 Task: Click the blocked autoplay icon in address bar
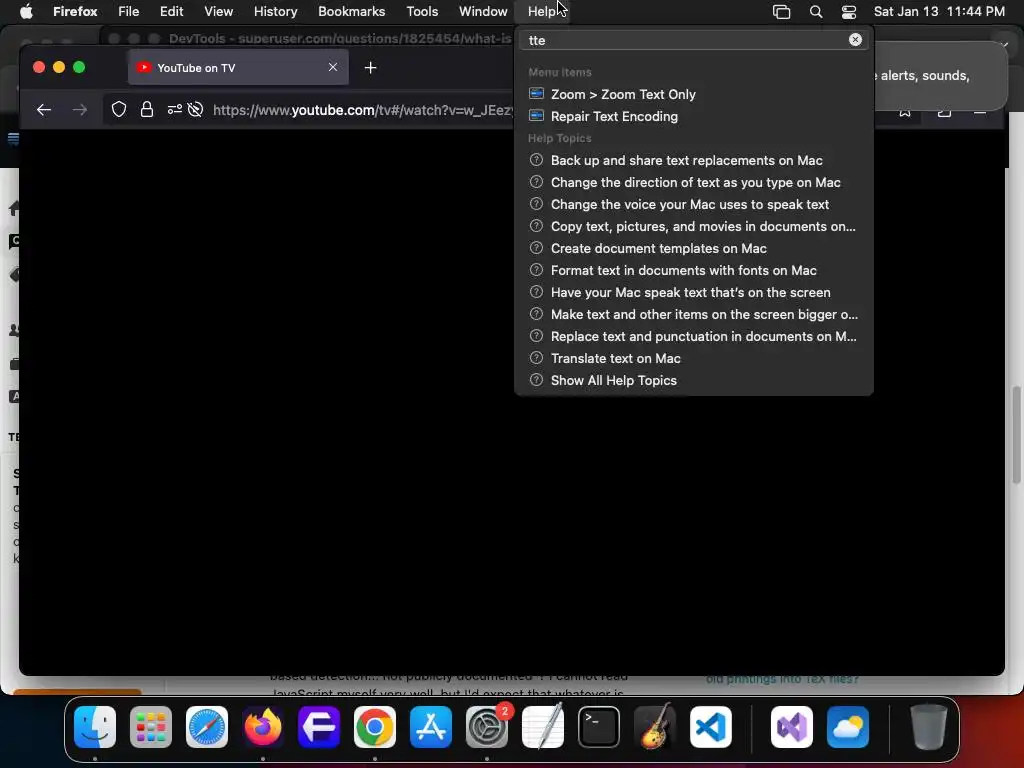[195, 110]
